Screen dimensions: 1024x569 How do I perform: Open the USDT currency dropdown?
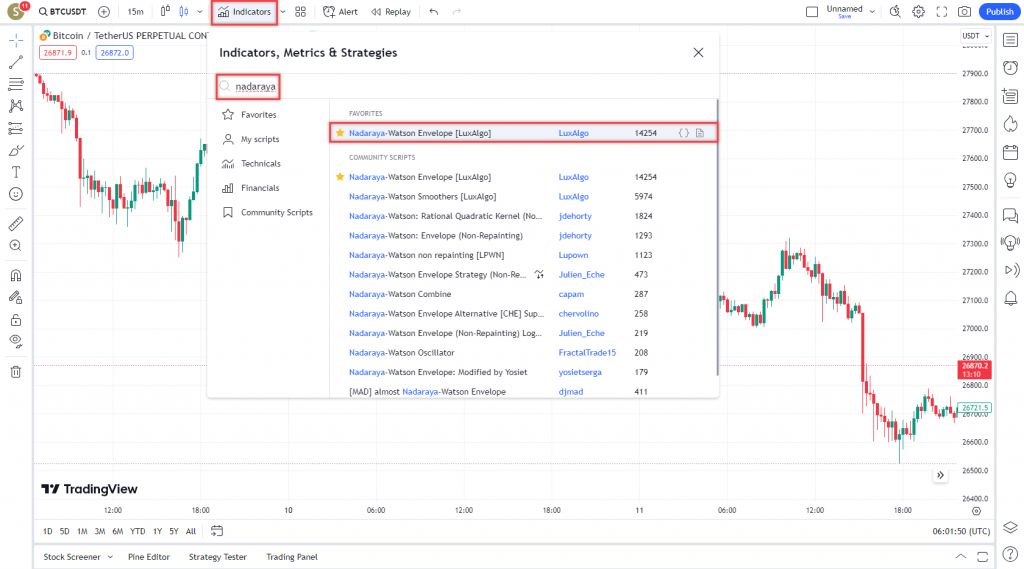pyautogui.click(x=976, y=36)
